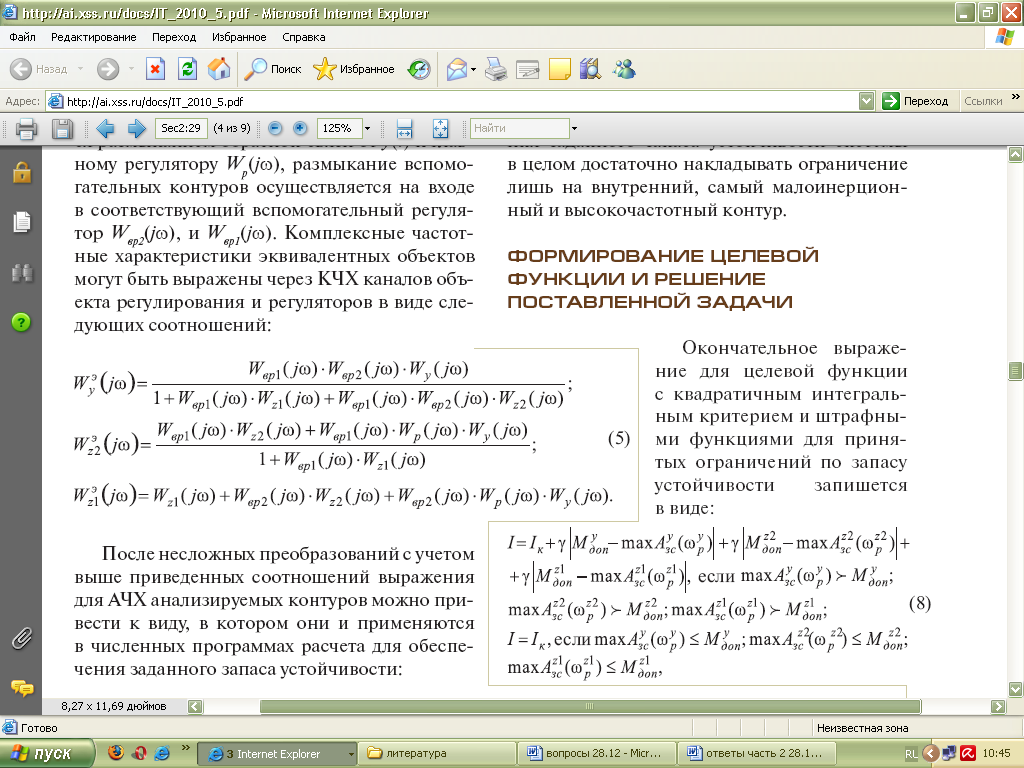
Task: Go to next PDF page blue arrow
Action: coord(136,129)
